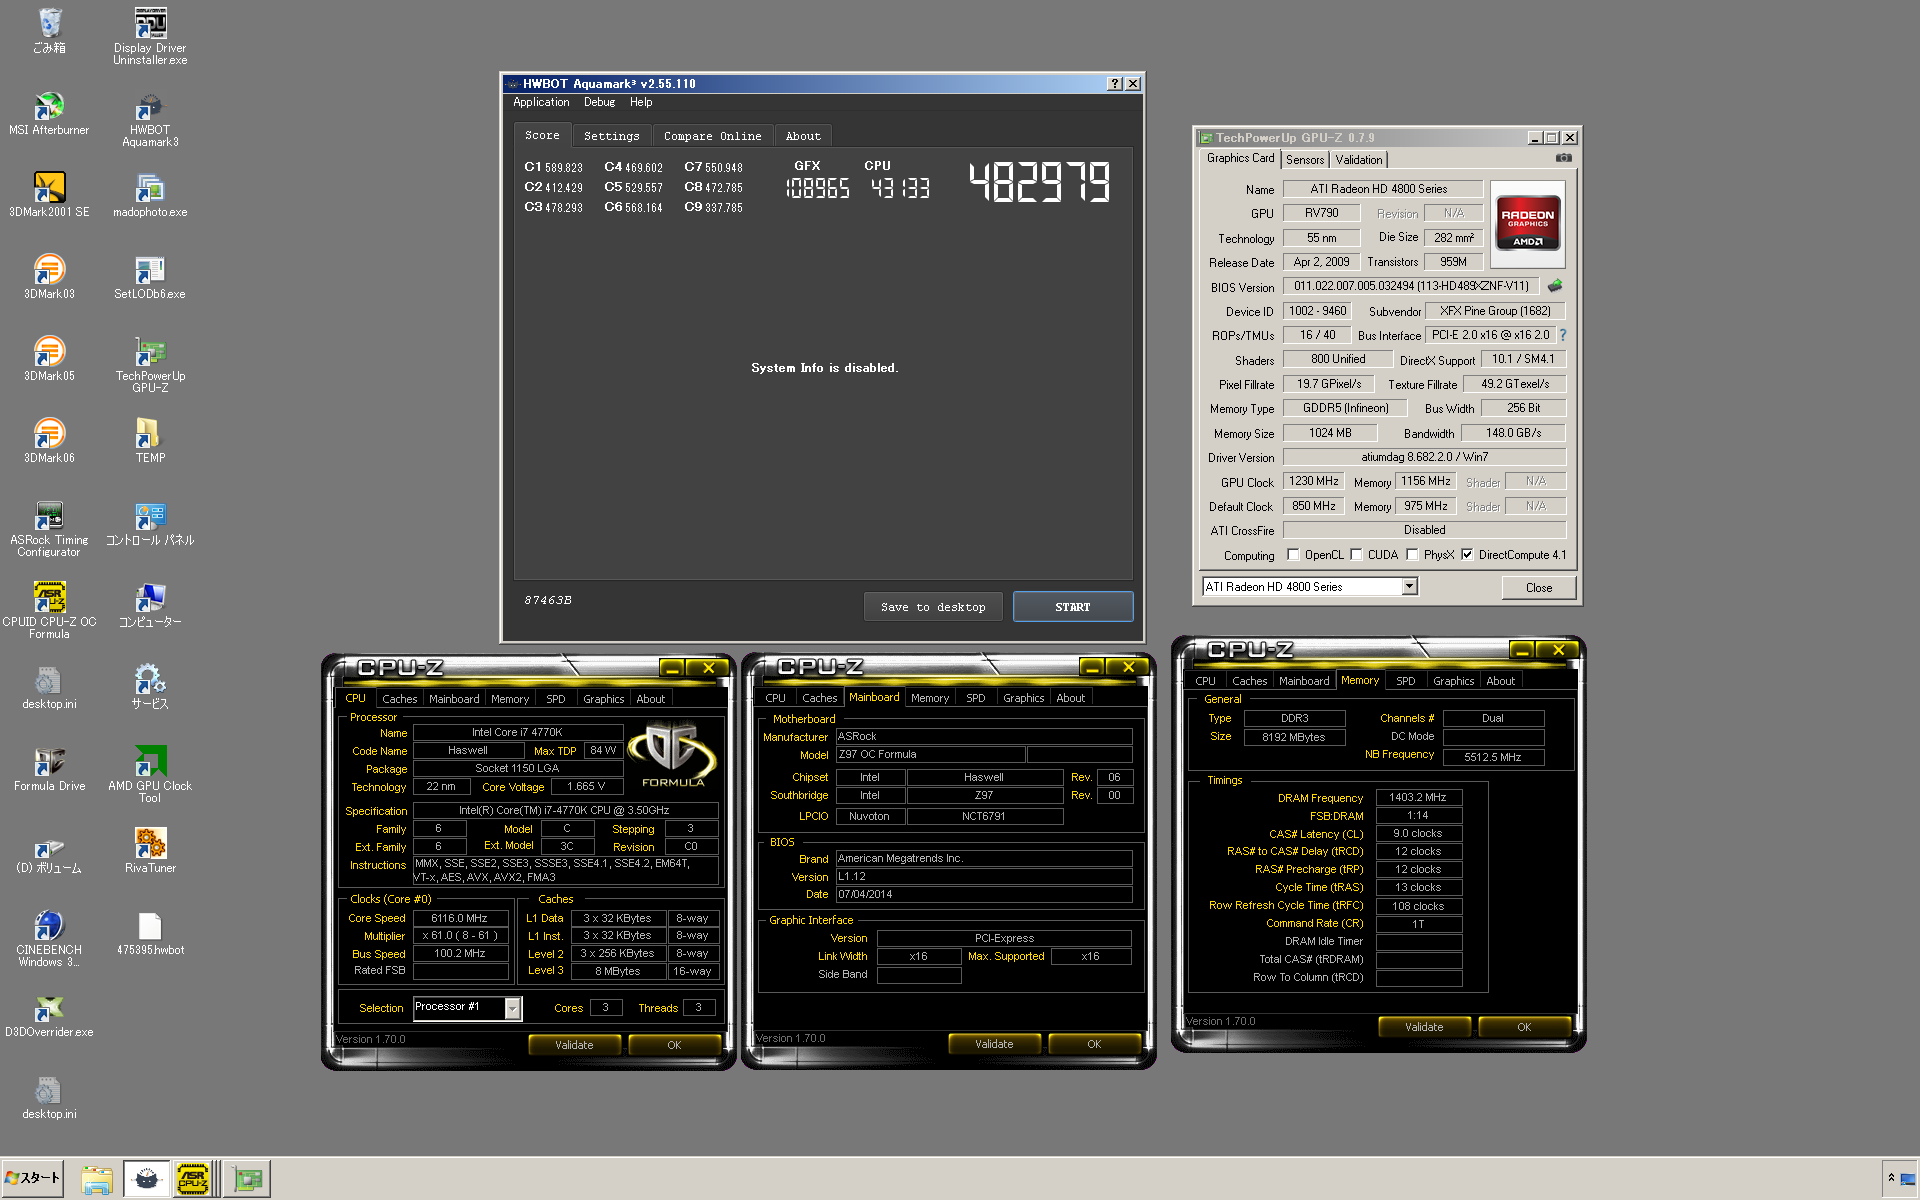This screenshot has width=1920, height=1200.
Task: Switch to Compare Online tab
Action: click(712, 136)
